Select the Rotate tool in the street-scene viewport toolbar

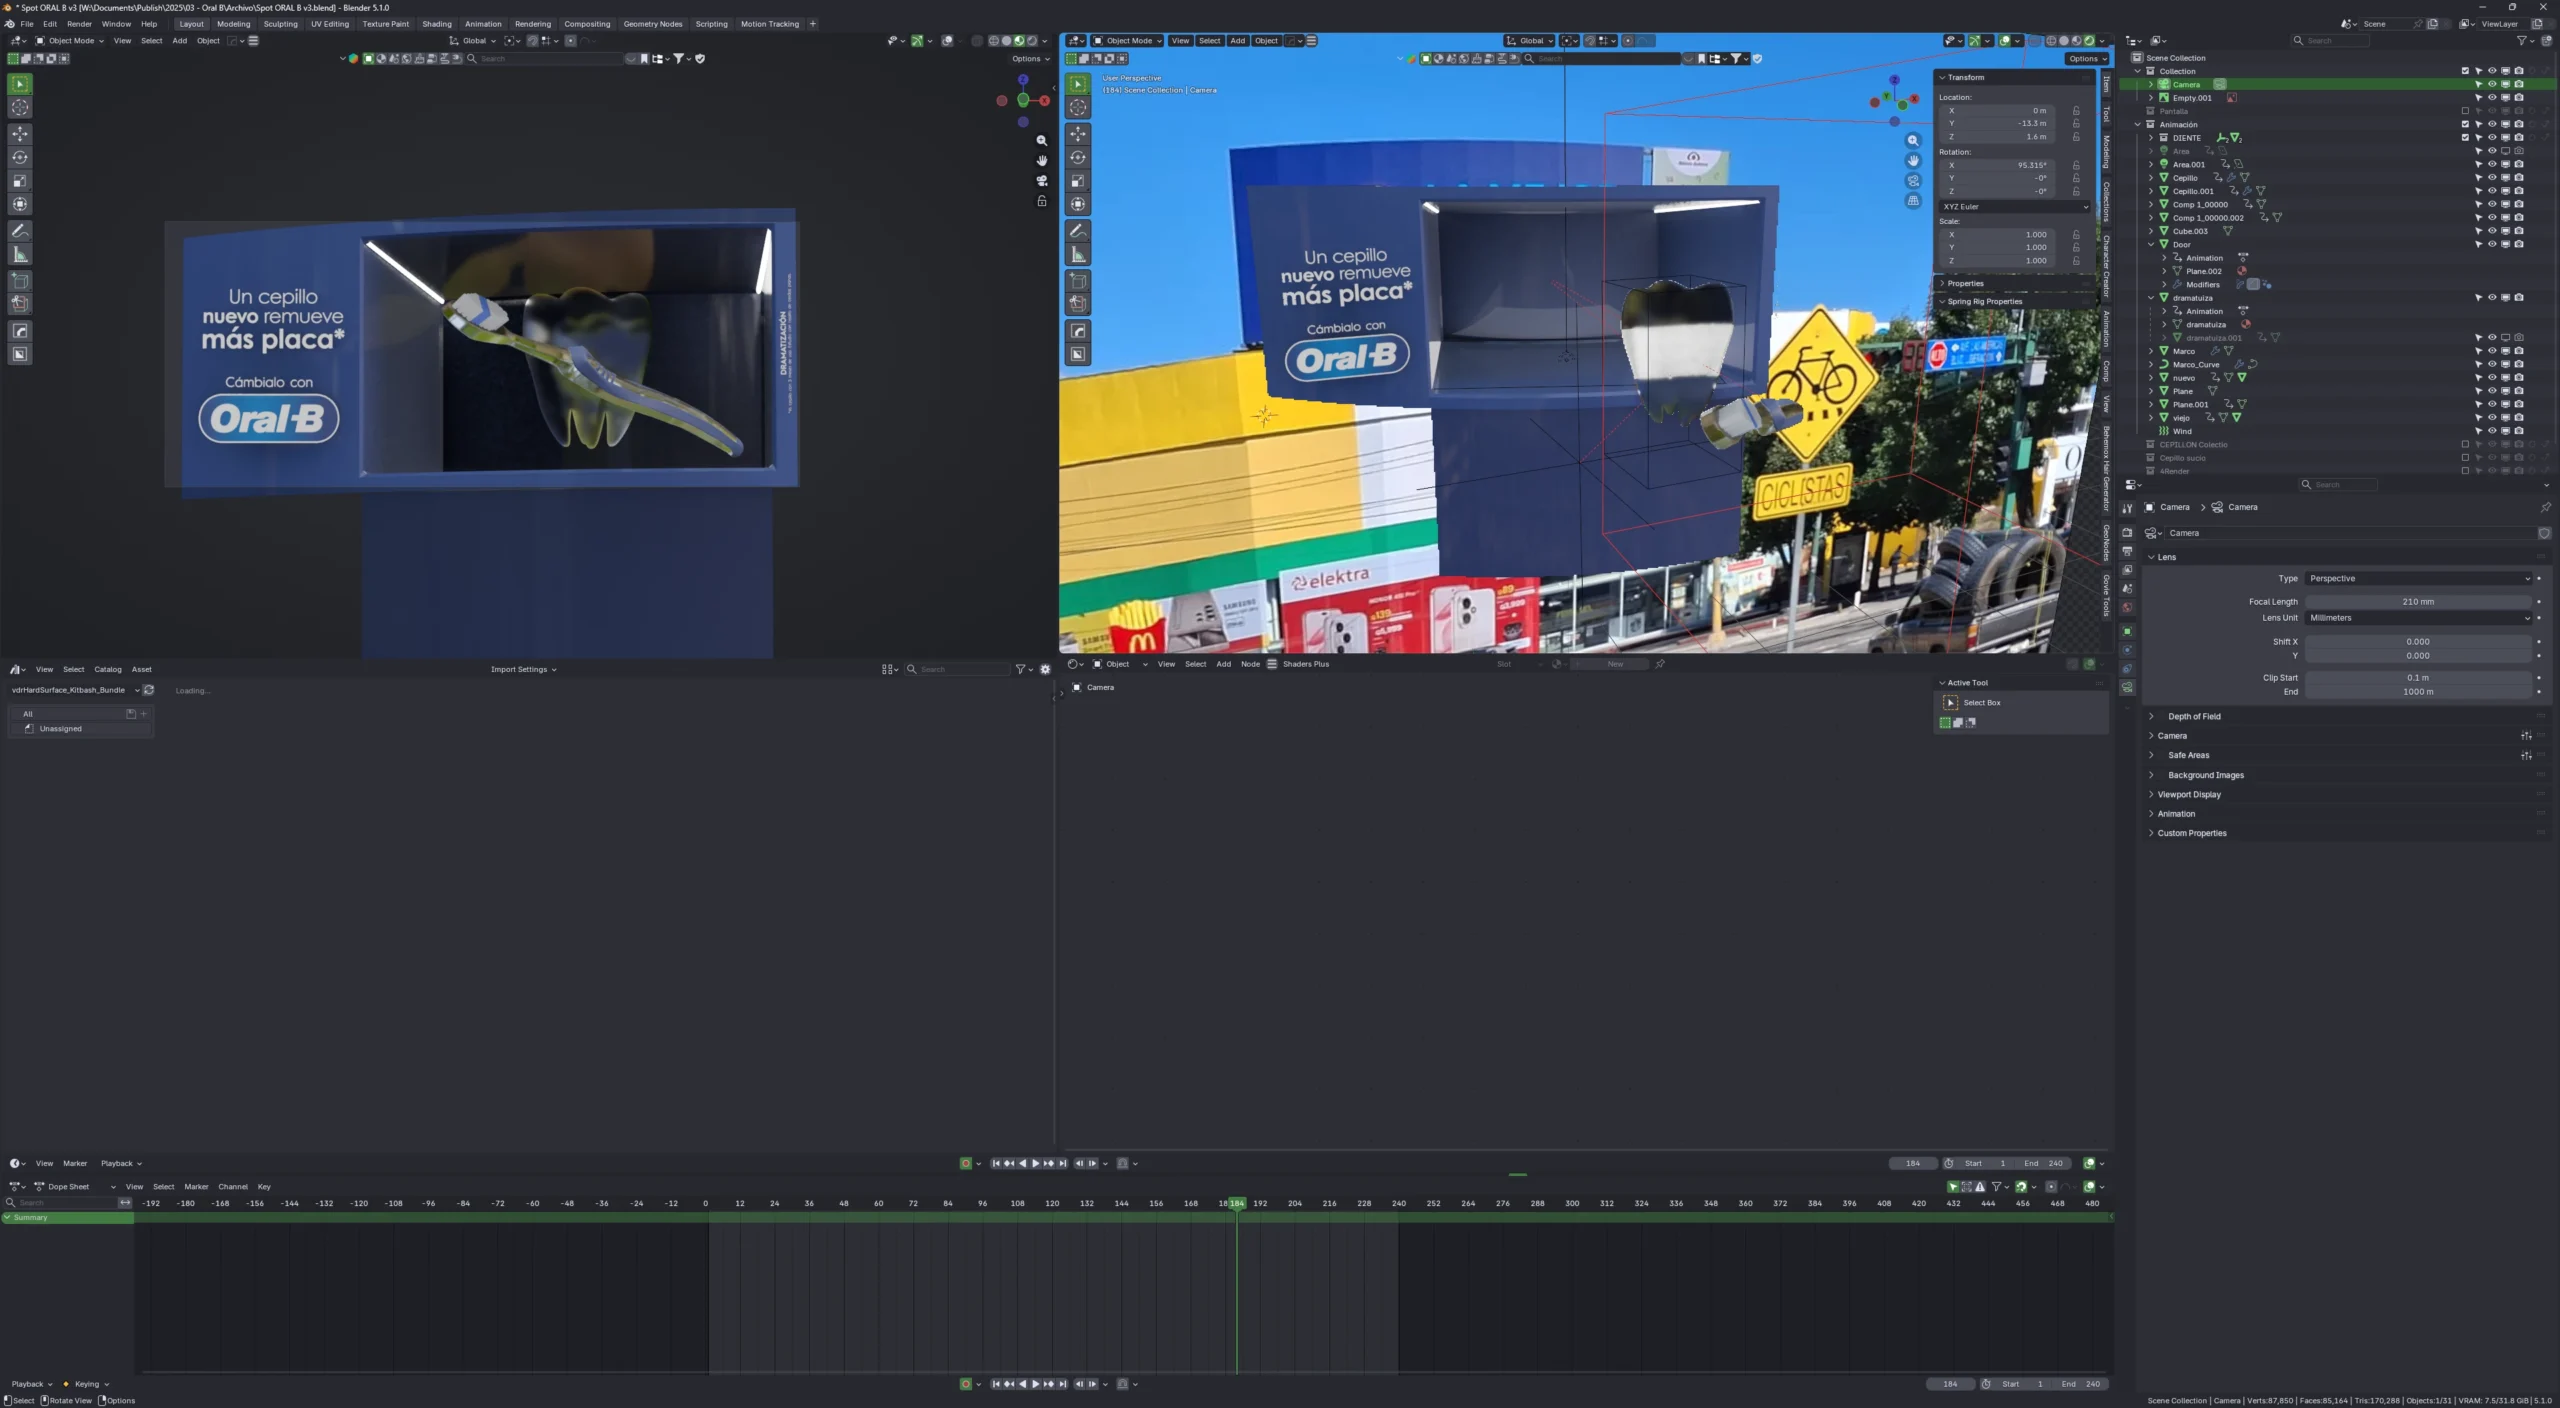coord(1078,158)
